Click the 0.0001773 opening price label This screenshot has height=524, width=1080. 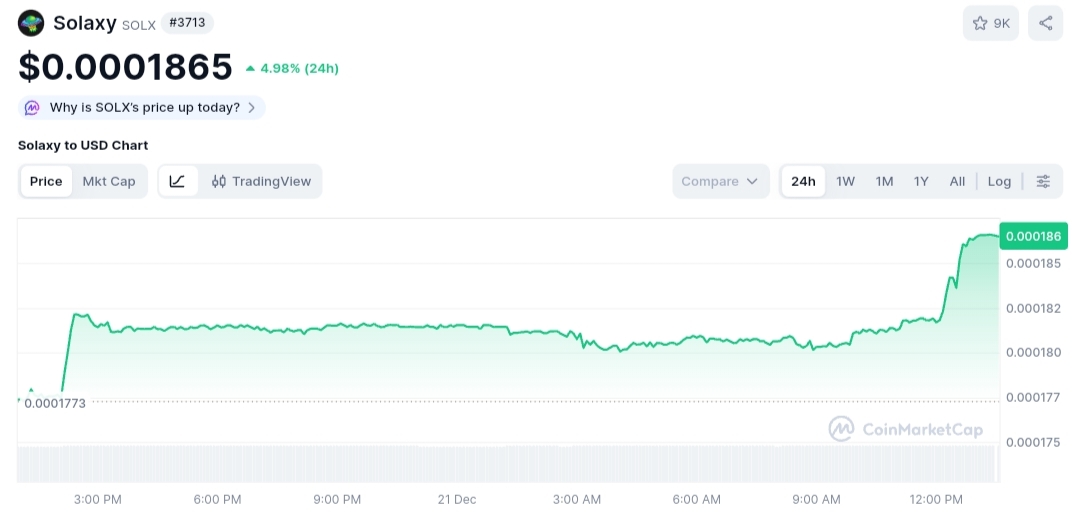(x=55, y=403)
